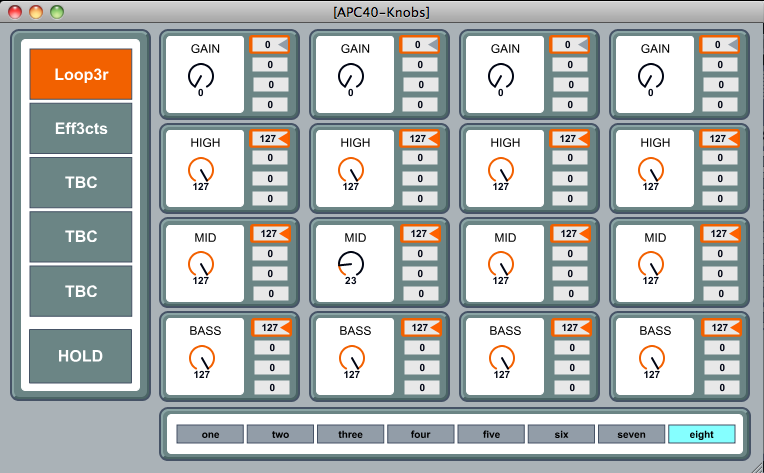The height and width of the screenshot is (473, 764).
Task: Click orange number box of fourth-column GAIN
Action: pos(720,45)
